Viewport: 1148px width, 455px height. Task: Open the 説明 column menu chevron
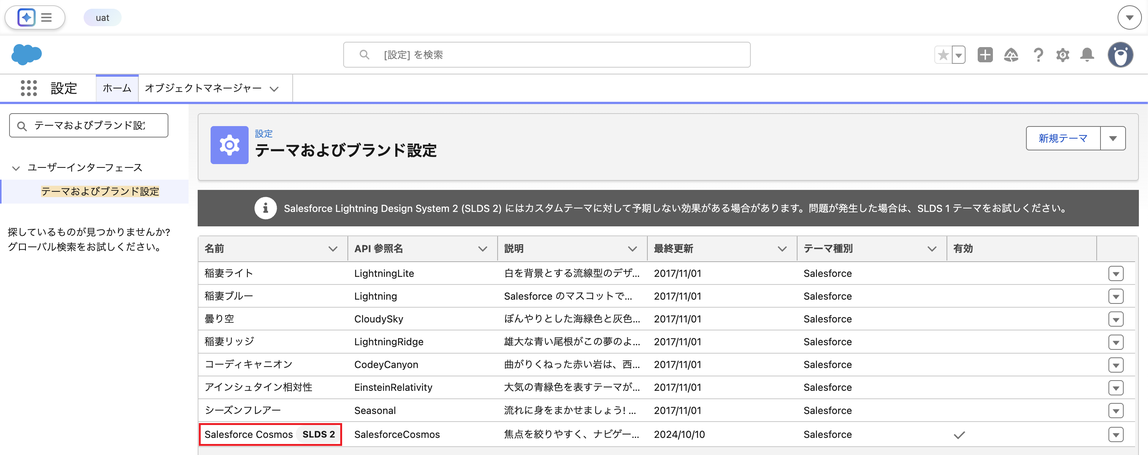tap(633, 249)
